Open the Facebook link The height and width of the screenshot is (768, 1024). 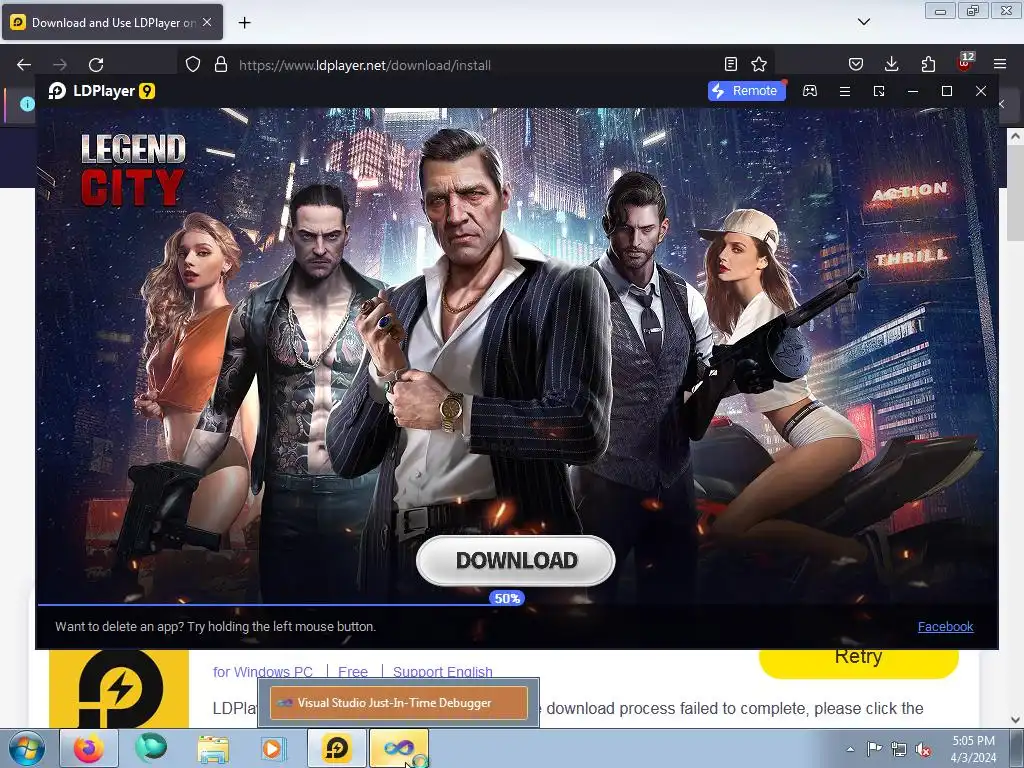click(945, 626)
